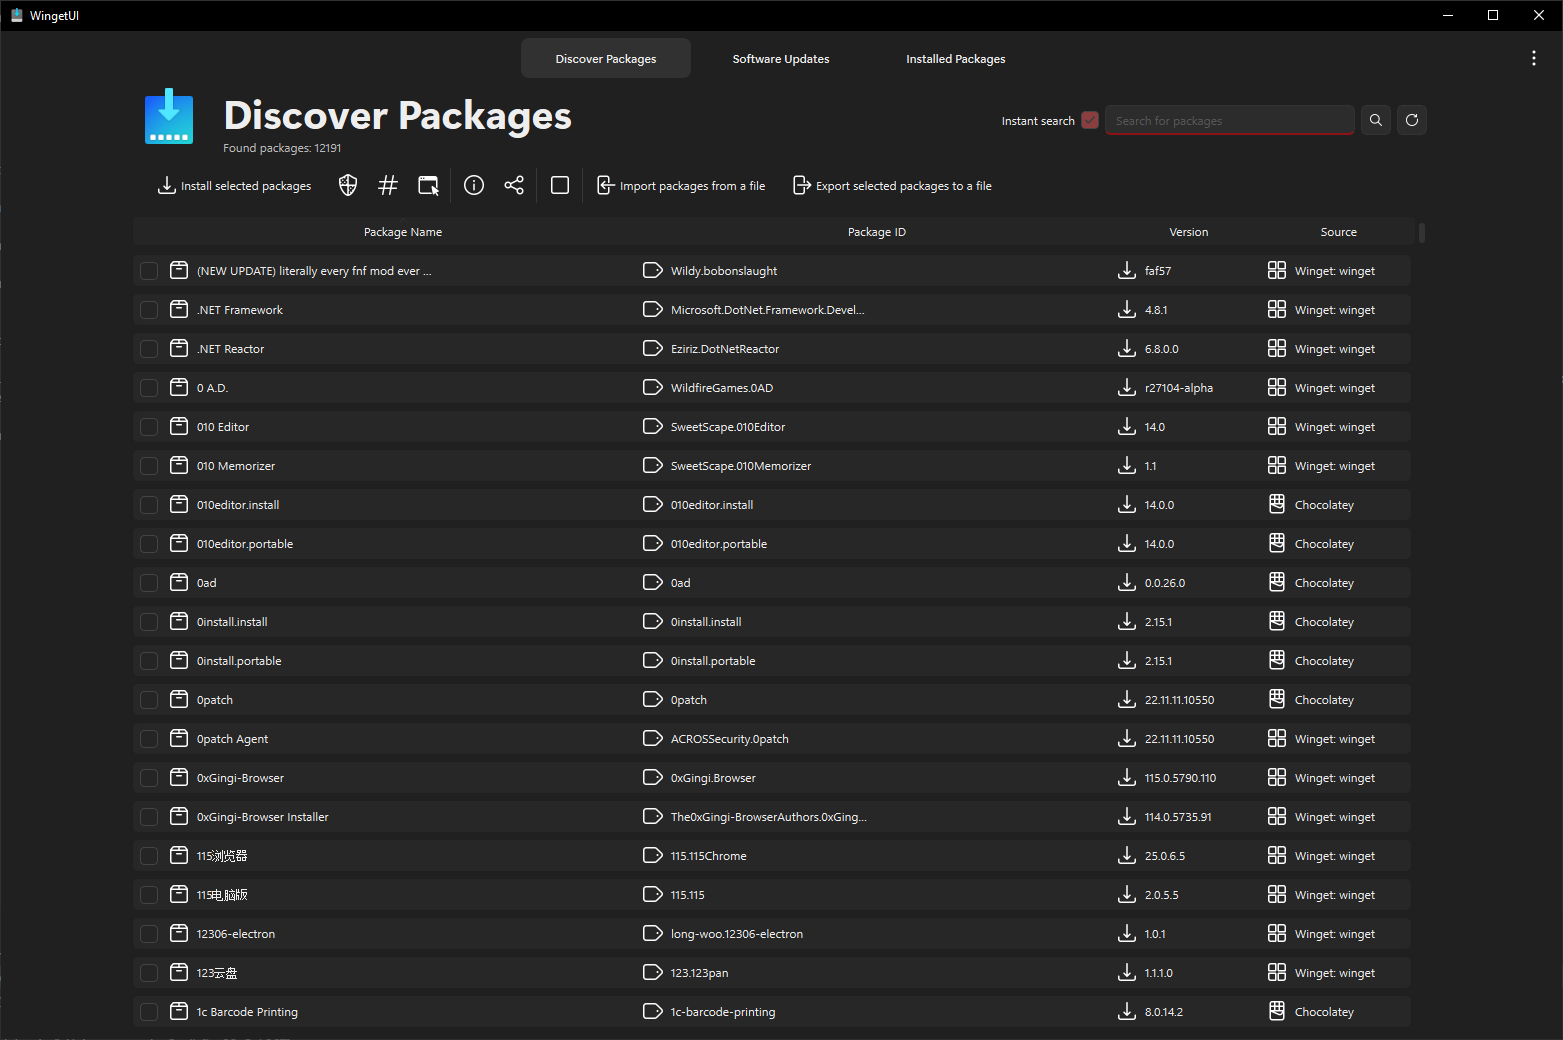Click the tag icon beside 1c-barcode-printing
The image size is (1563, 1040).
point(652,1011)
